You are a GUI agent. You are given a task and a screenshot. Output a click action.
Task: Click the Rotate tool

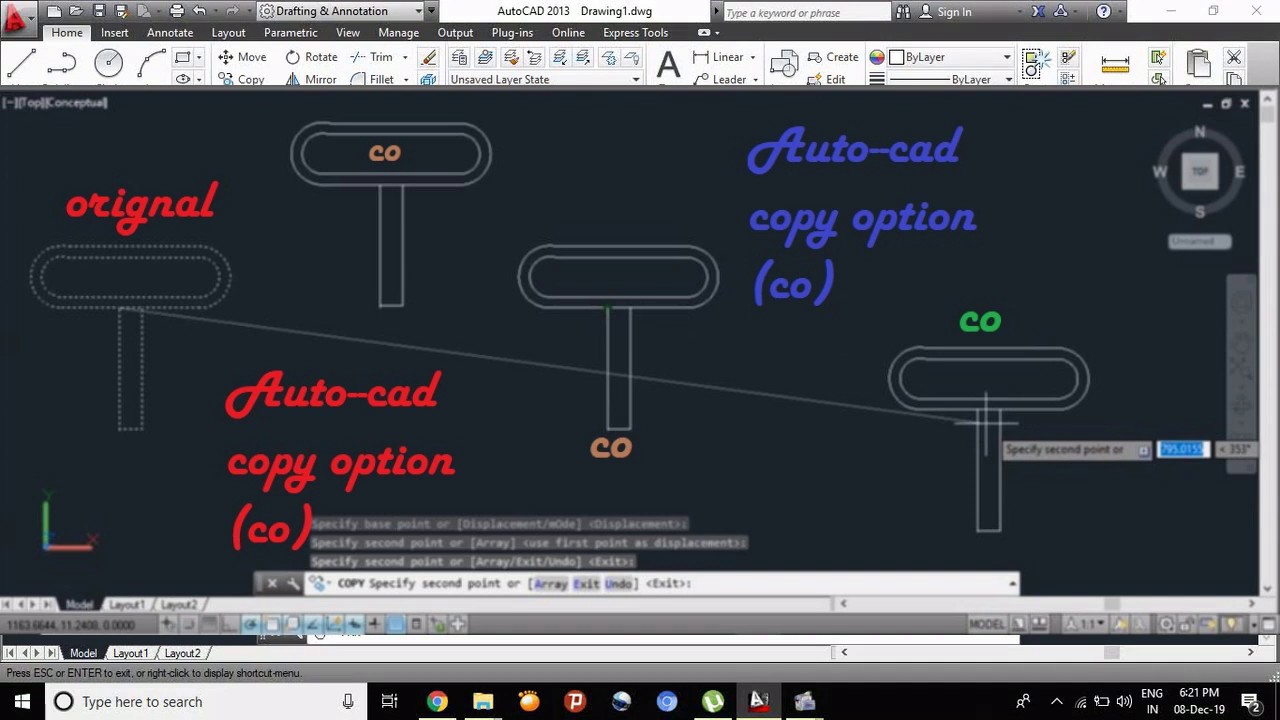(311, 57)
